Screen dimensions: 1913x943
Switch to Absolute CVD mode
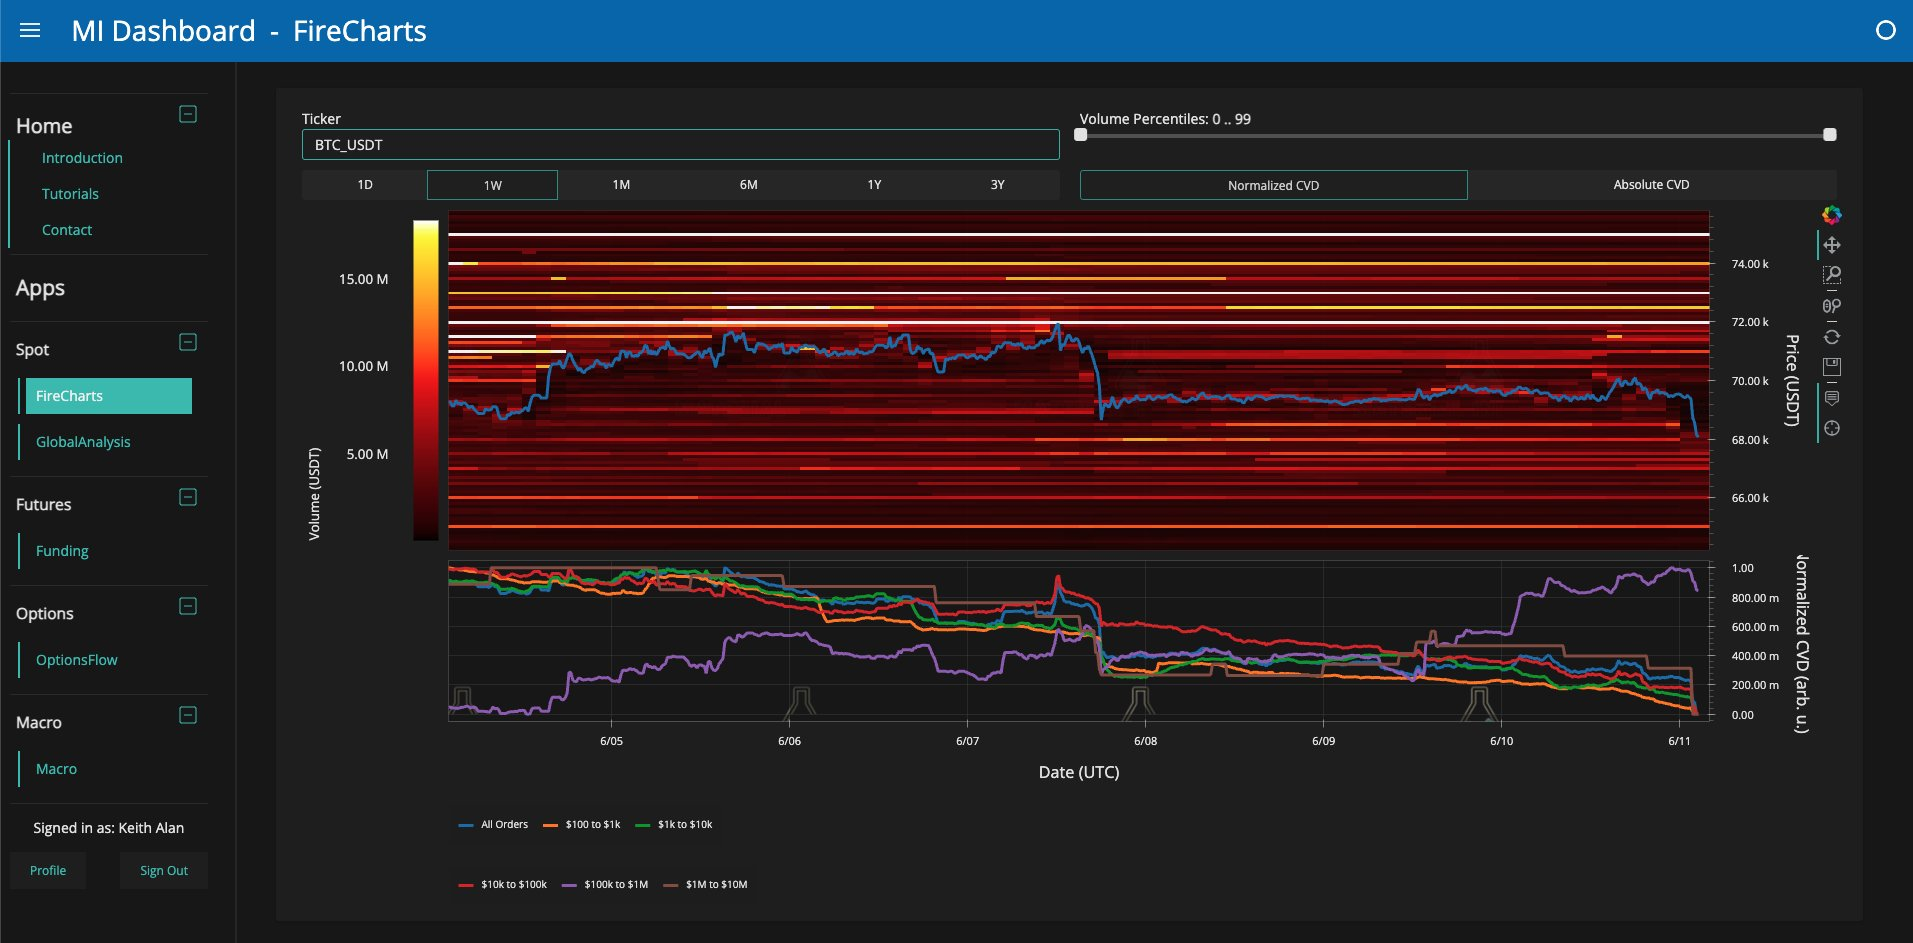tap(1650, 185)
